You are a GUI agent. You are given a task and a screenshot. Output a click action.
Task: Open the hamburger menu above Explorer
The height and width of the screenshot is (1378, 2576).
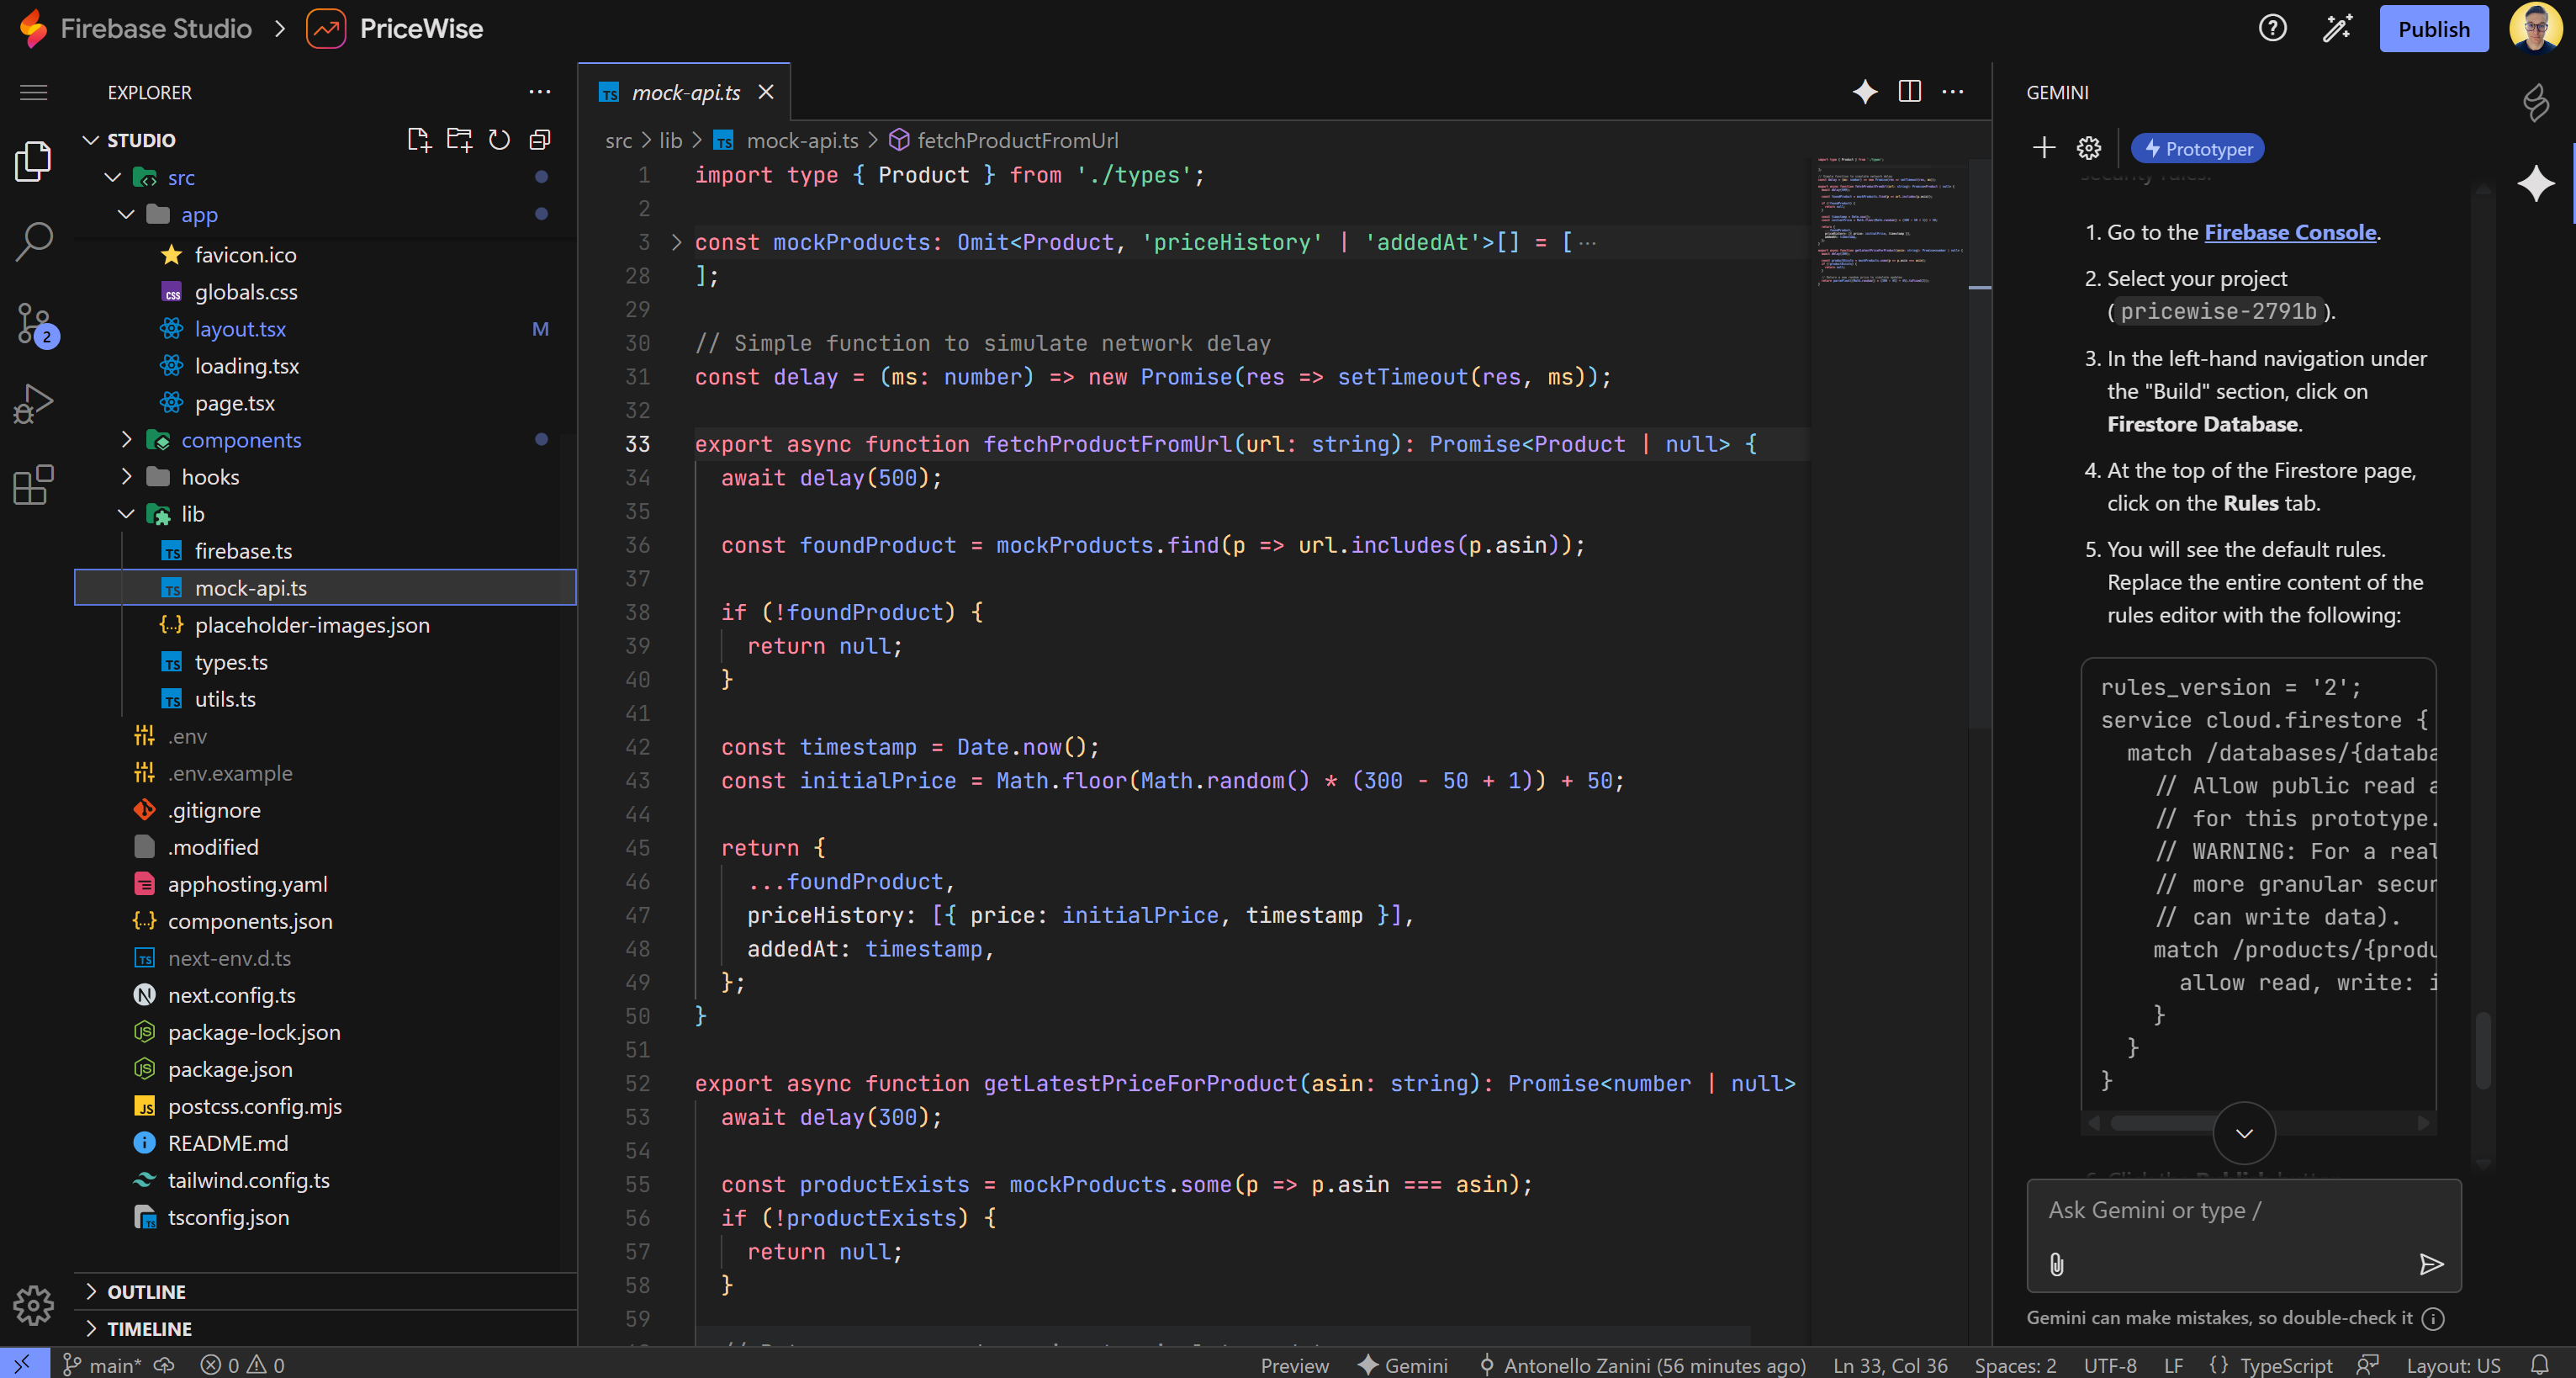pyautogui.click(x=33, y=91)
